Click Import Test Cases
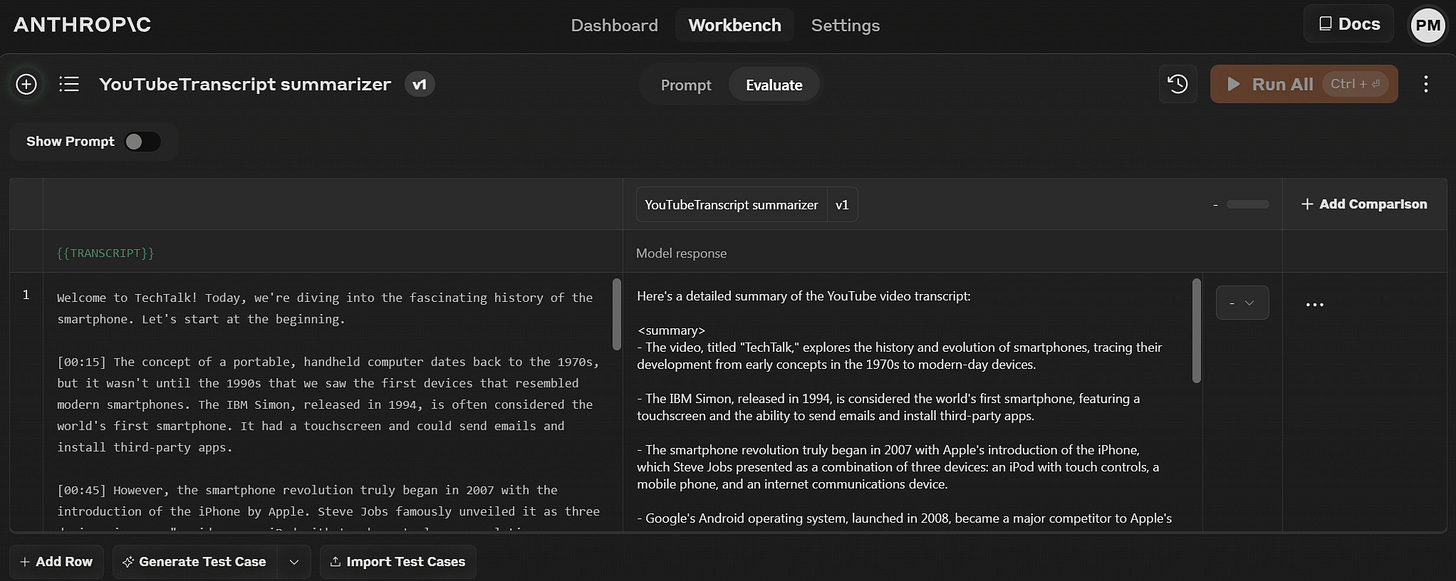The width and height of the screenshot is (1456, 581). coord(398,561)
